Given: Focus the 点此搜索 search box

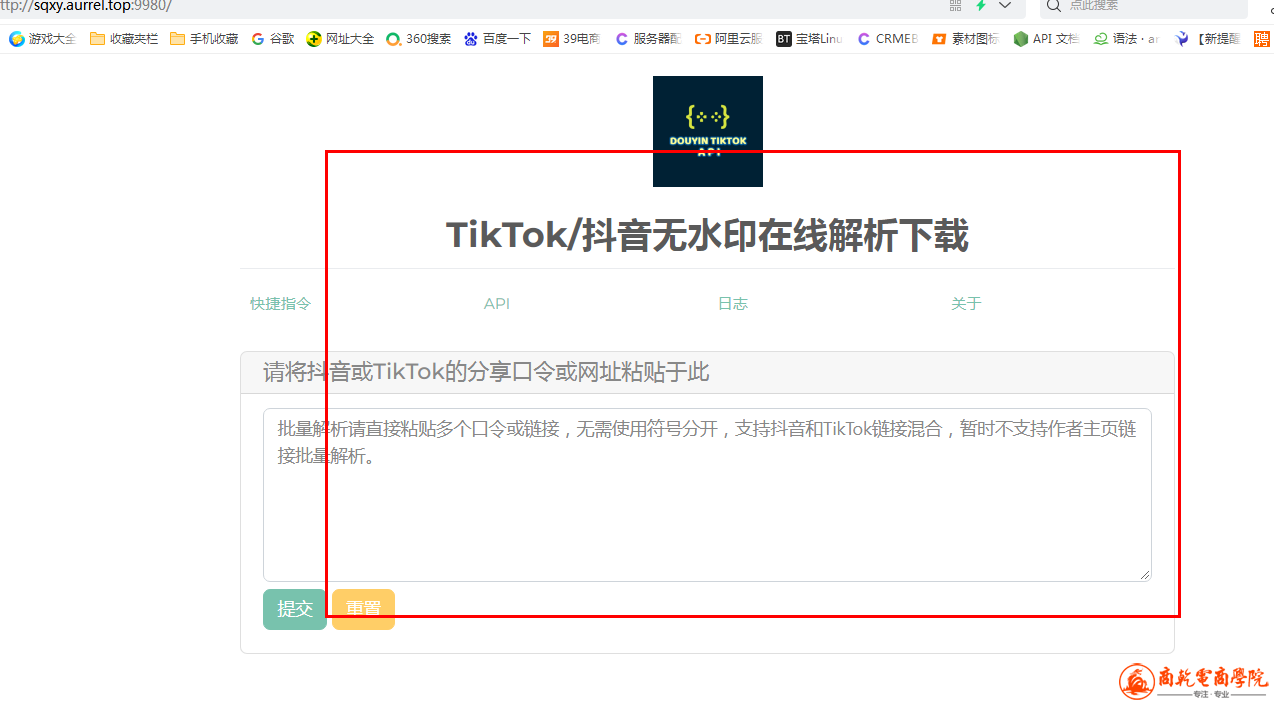Looking at the screenshot, I should click(x=1143, y=6).
